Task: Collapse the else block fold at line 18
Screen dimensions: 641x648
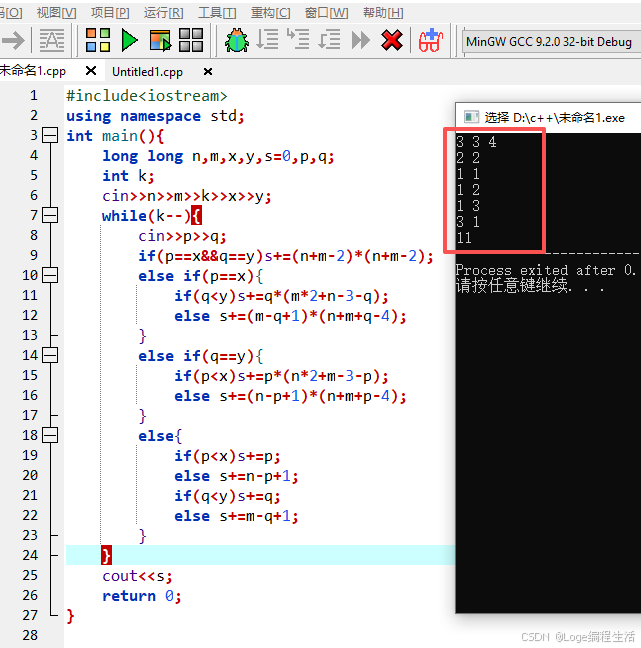Action: [50, 435]
